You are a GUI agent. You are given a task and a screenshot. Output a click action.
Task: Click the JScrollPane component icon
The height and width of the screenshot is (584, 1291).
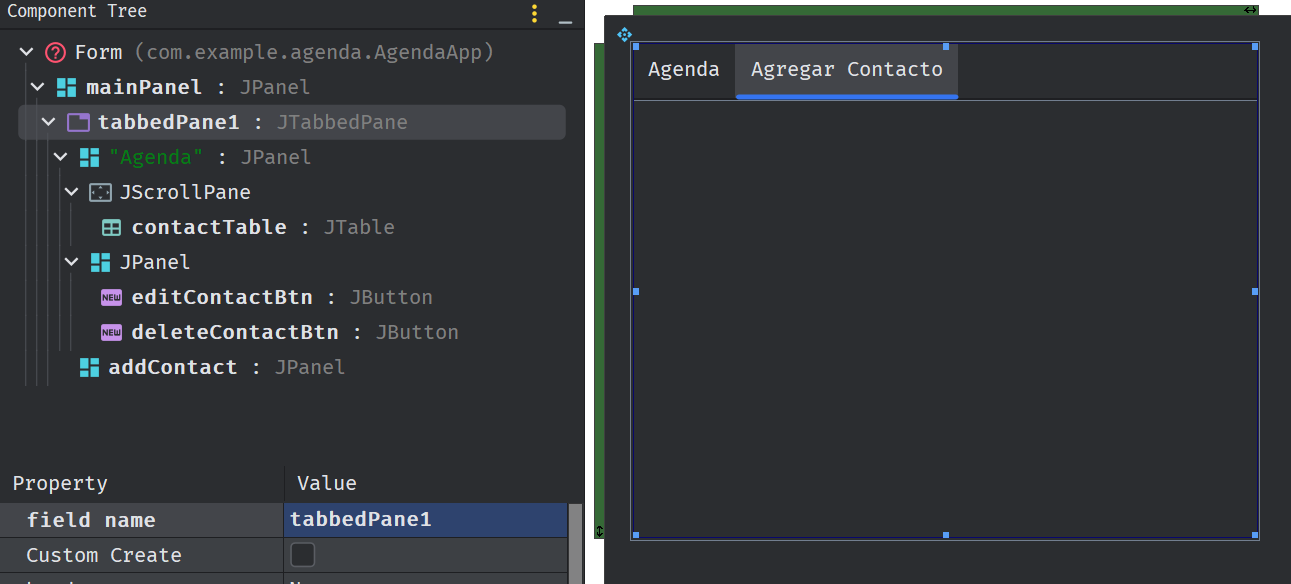point(100,193)
